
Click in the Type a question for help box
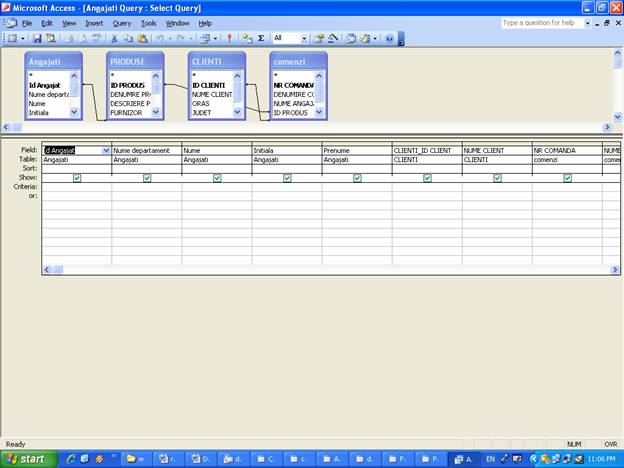coord(542,23)
